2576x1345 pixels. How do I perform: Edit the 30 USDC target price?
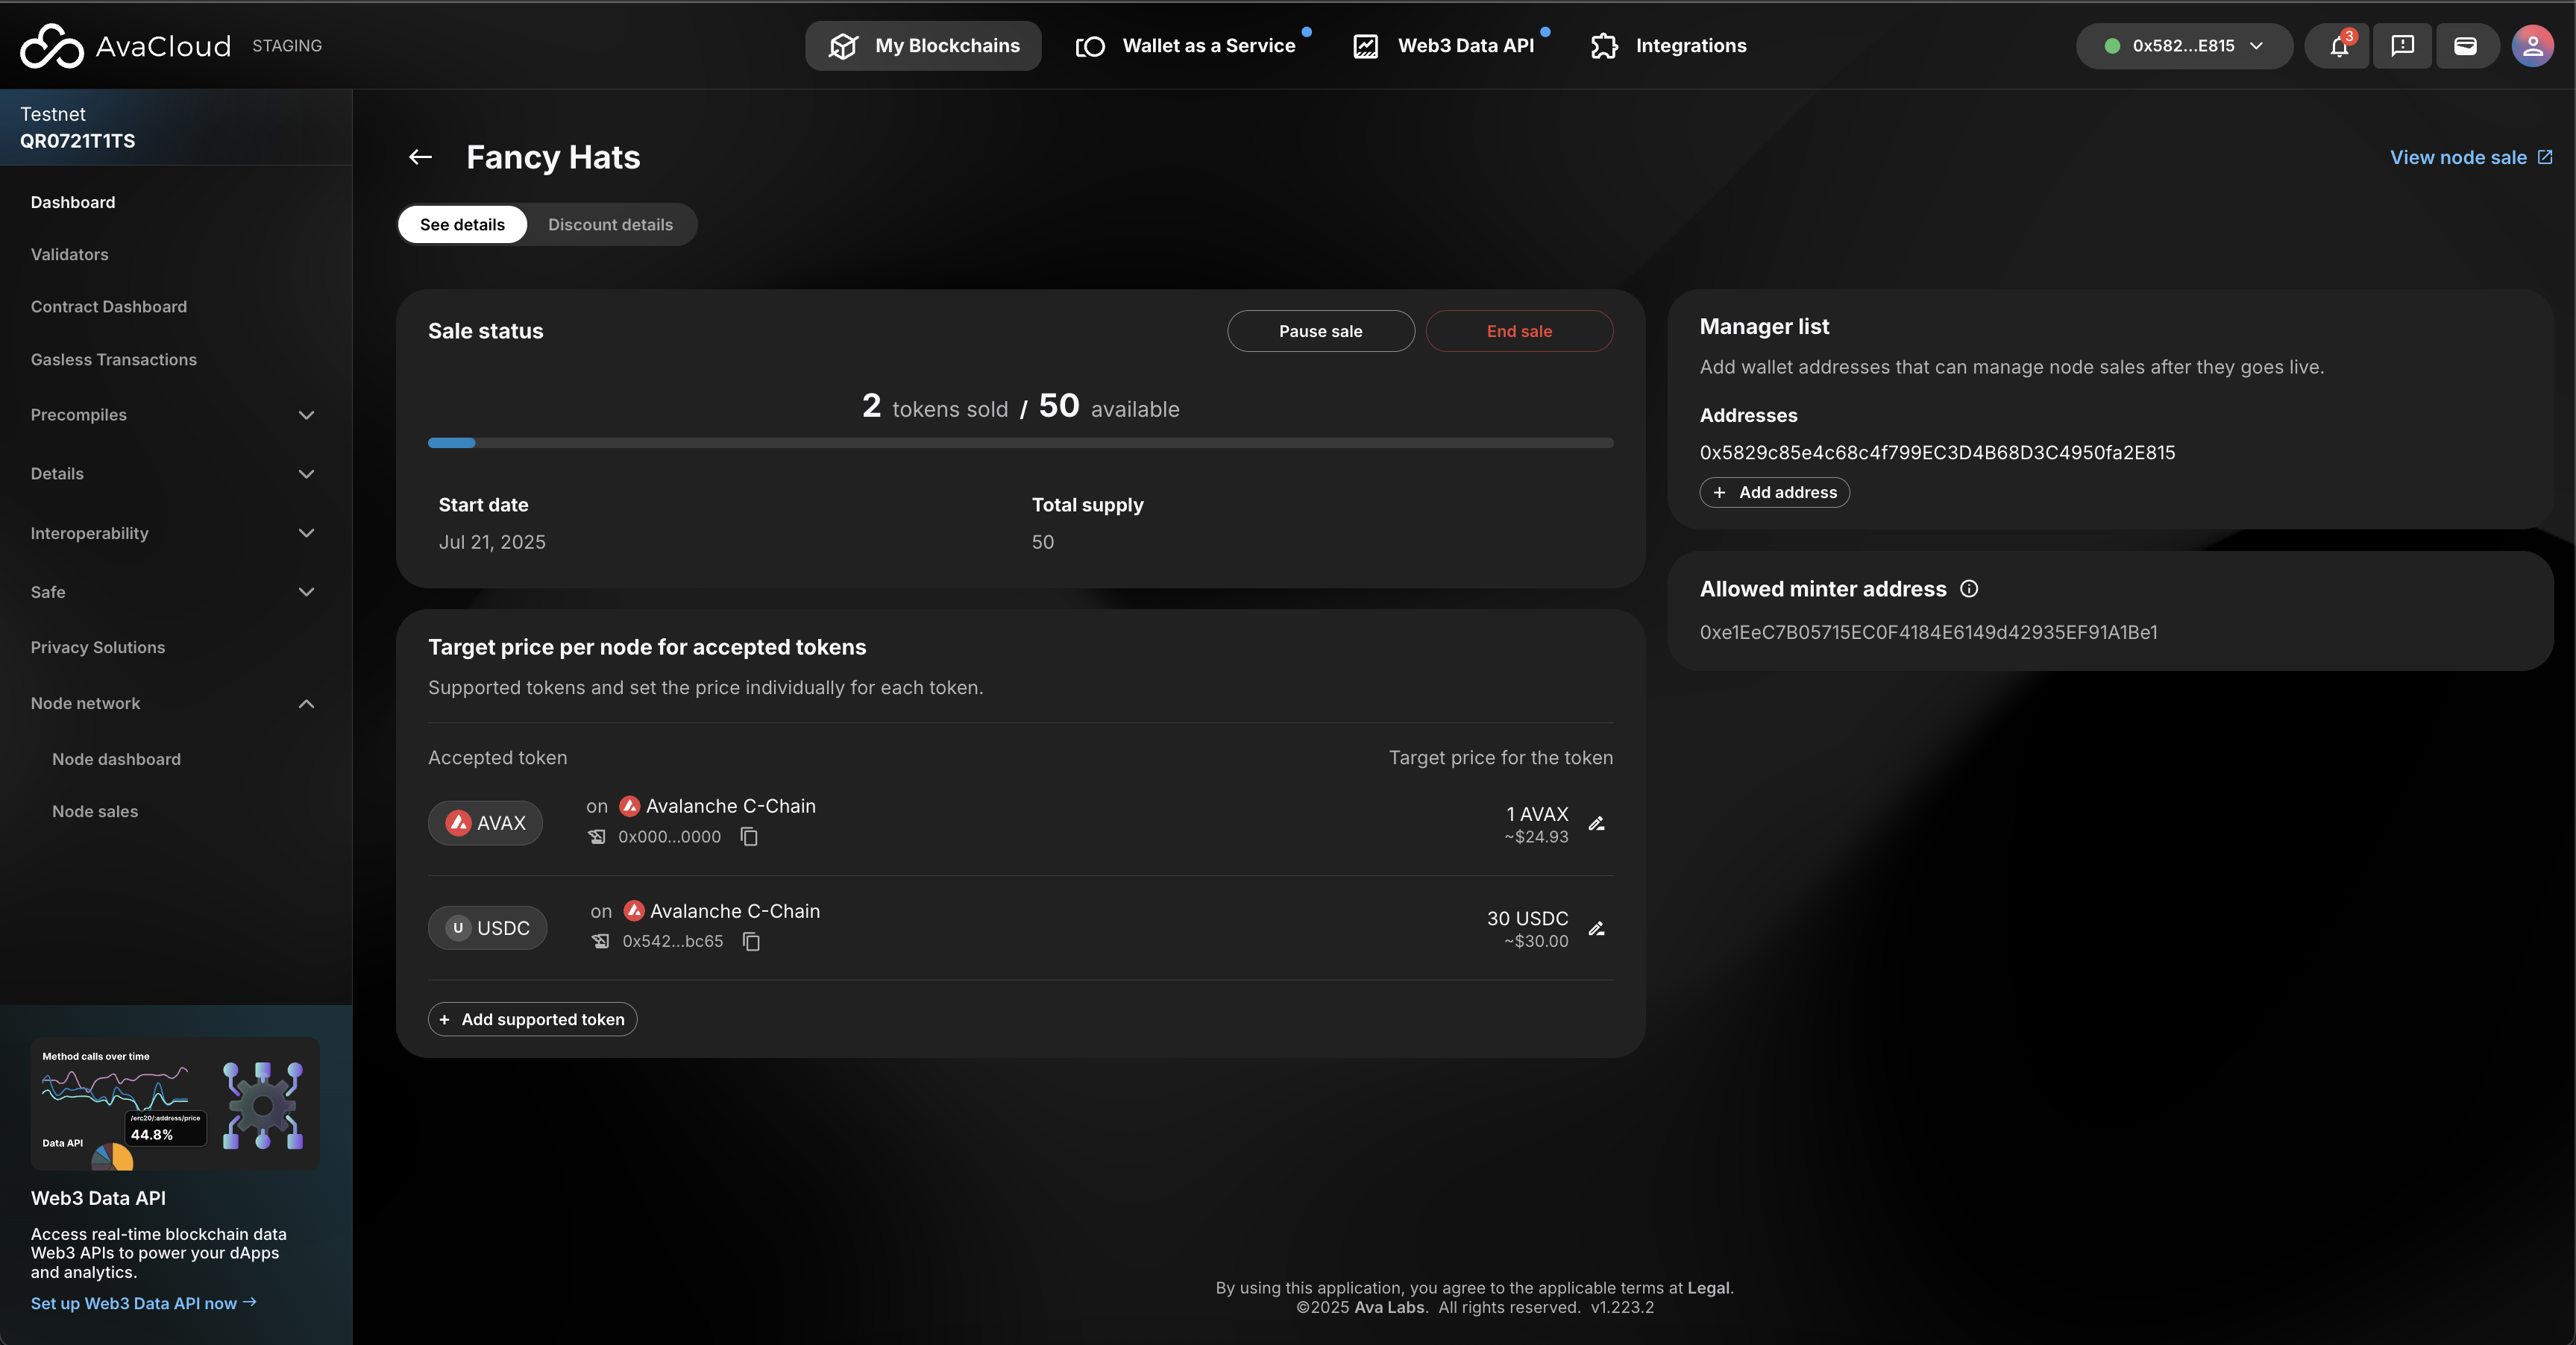pyautogui.click(x=1597, y=929)
